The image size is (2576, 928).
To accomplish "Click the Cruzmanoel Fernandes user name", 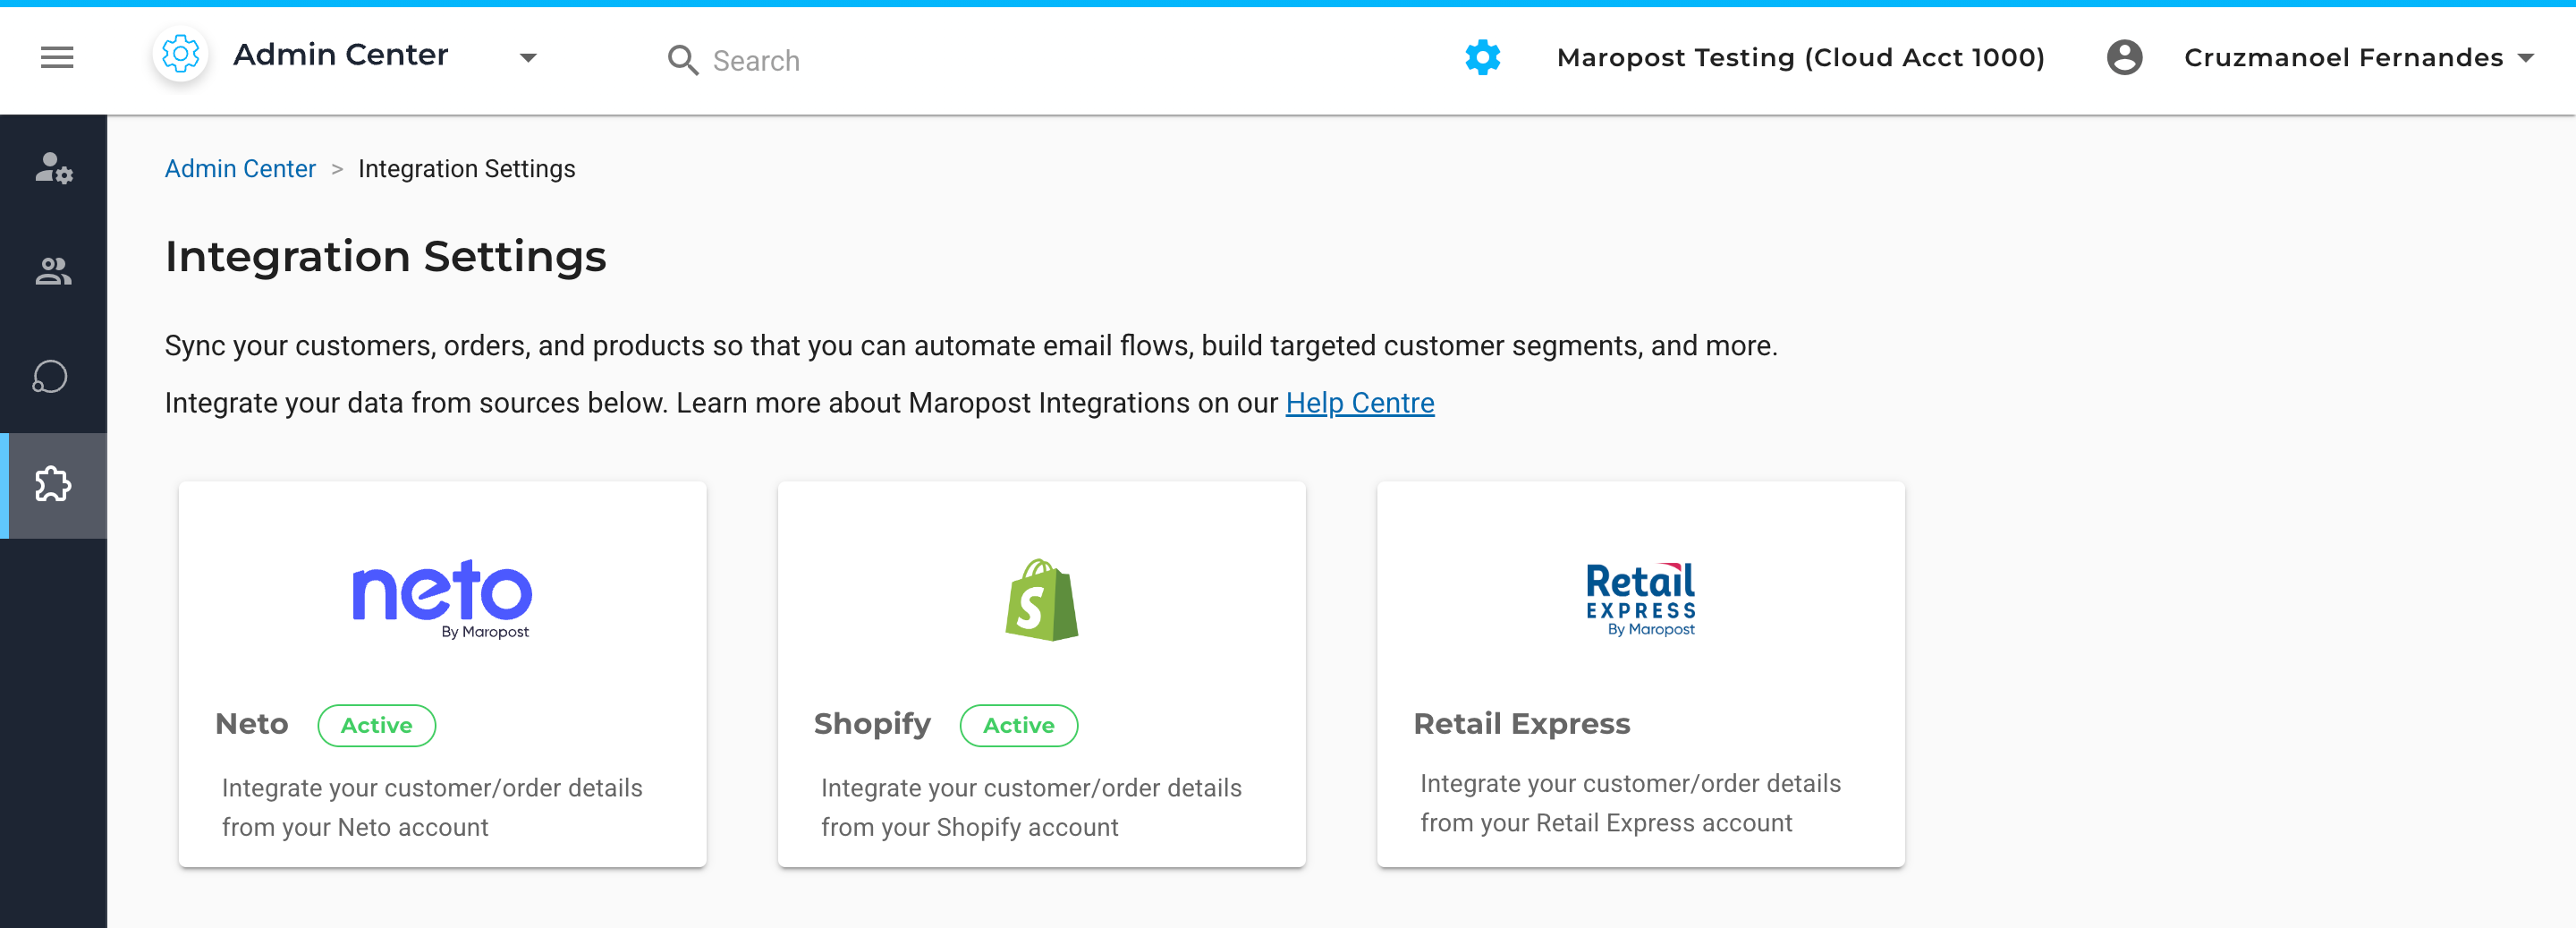I will 2343,58.
